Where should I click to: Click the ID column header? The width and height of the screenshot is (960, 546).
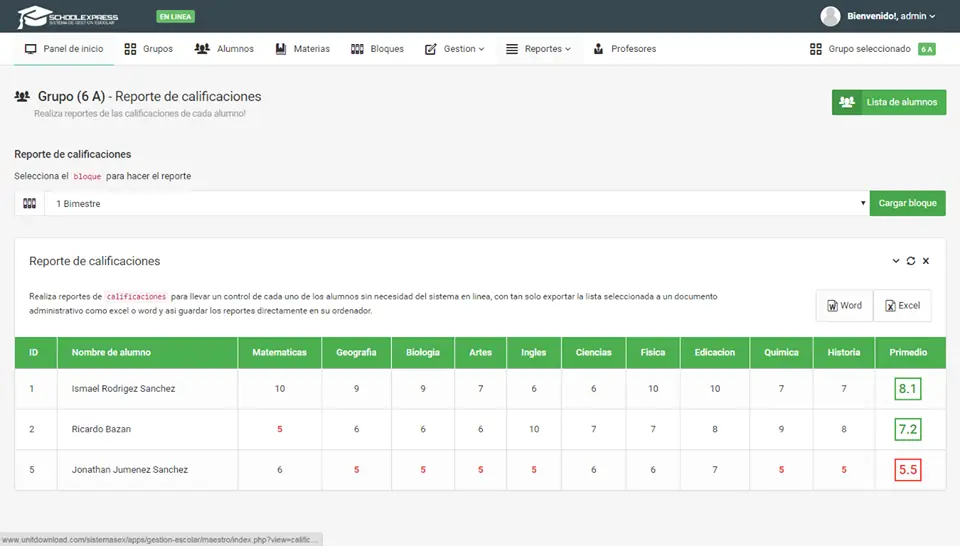point(36,353)
